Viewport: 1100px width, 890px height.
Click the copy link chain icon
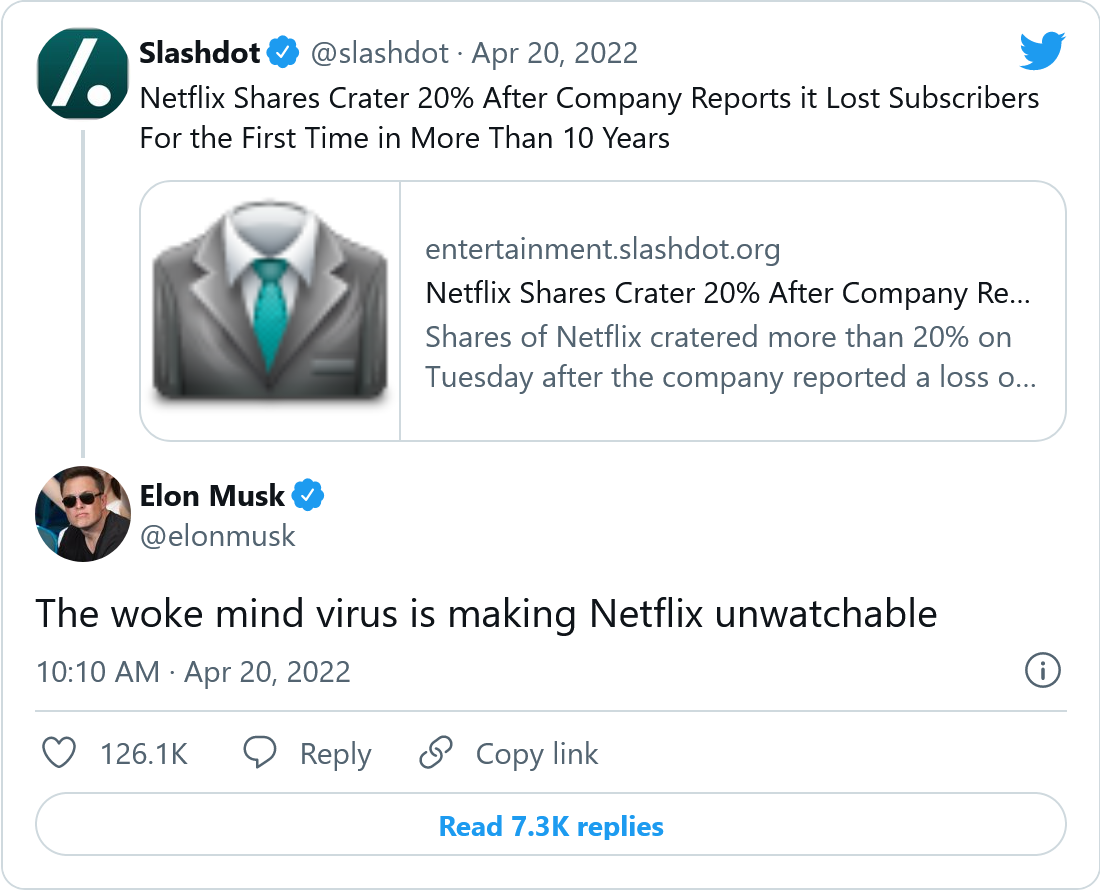point(436,753)
